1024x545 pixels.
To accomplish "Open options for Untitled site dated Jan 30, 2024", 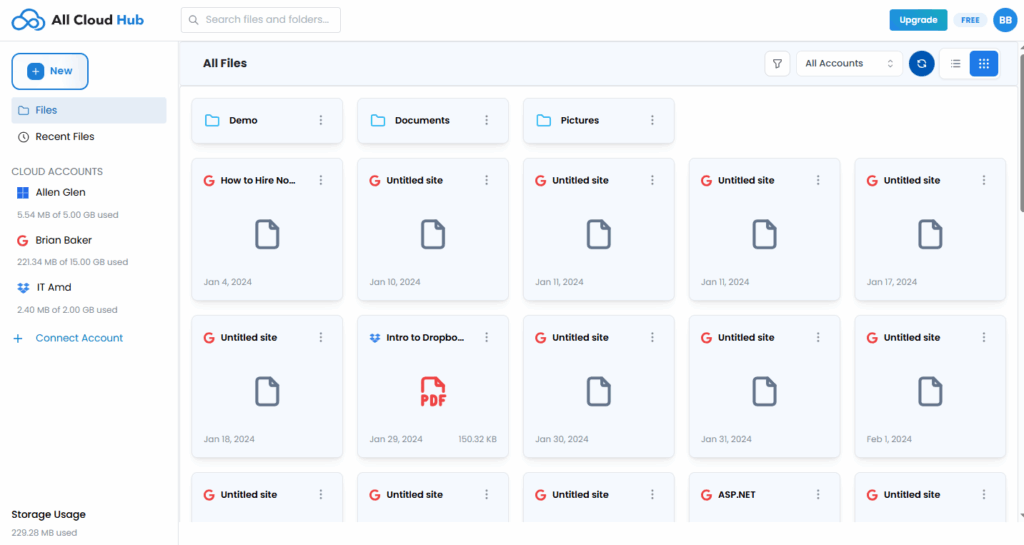I will click(652, 337).
